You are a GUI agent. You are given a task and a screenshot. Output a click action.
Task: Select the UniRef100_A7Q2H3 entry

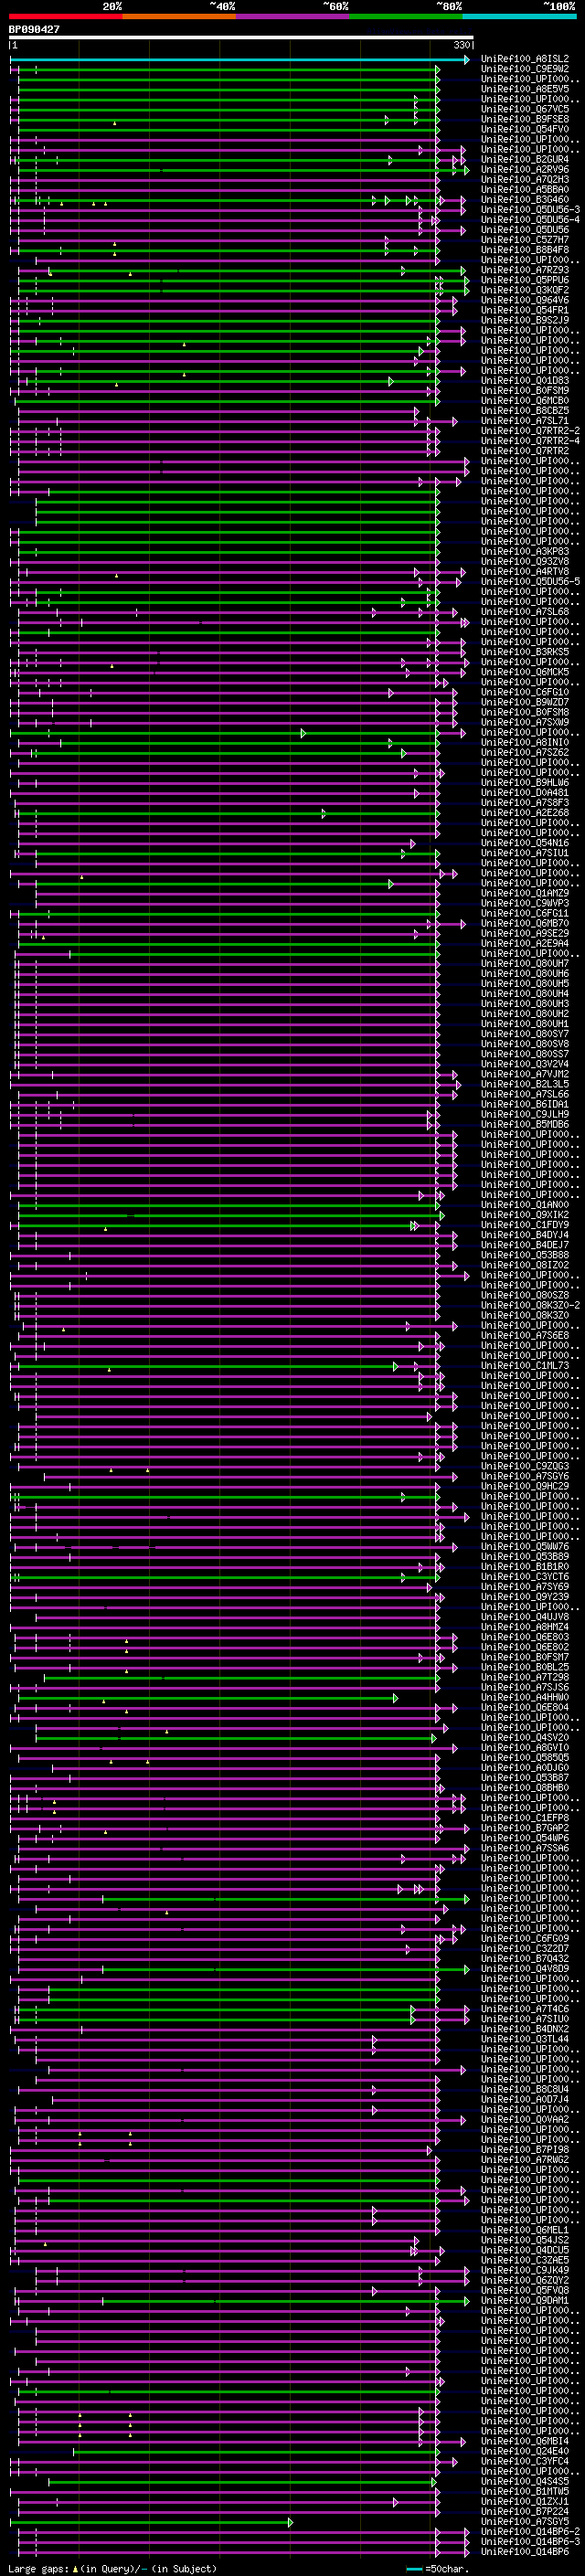525,179
